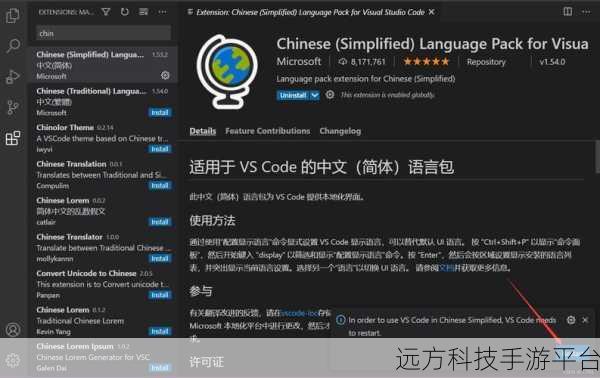Image resolution: width=600 pixels, height=378 pixels.
Task: Select Chinese (Traditional) Language Pack list item
Action: pyautogui.click(x=103, y=101)
